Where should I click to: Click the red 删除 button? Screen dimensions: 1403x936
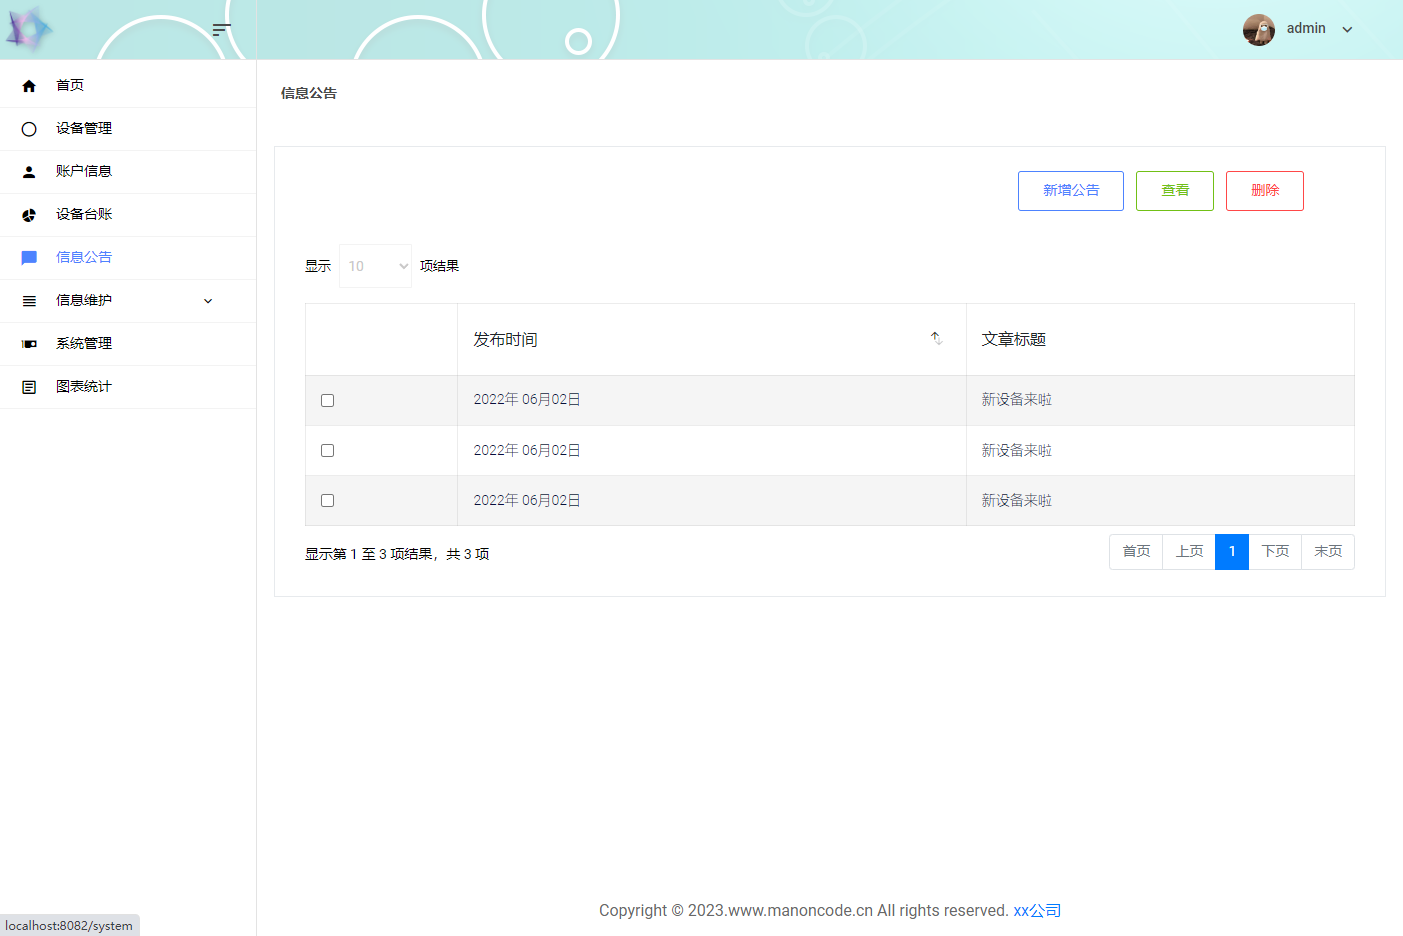pyautogui.click(x=1265, y=191)
